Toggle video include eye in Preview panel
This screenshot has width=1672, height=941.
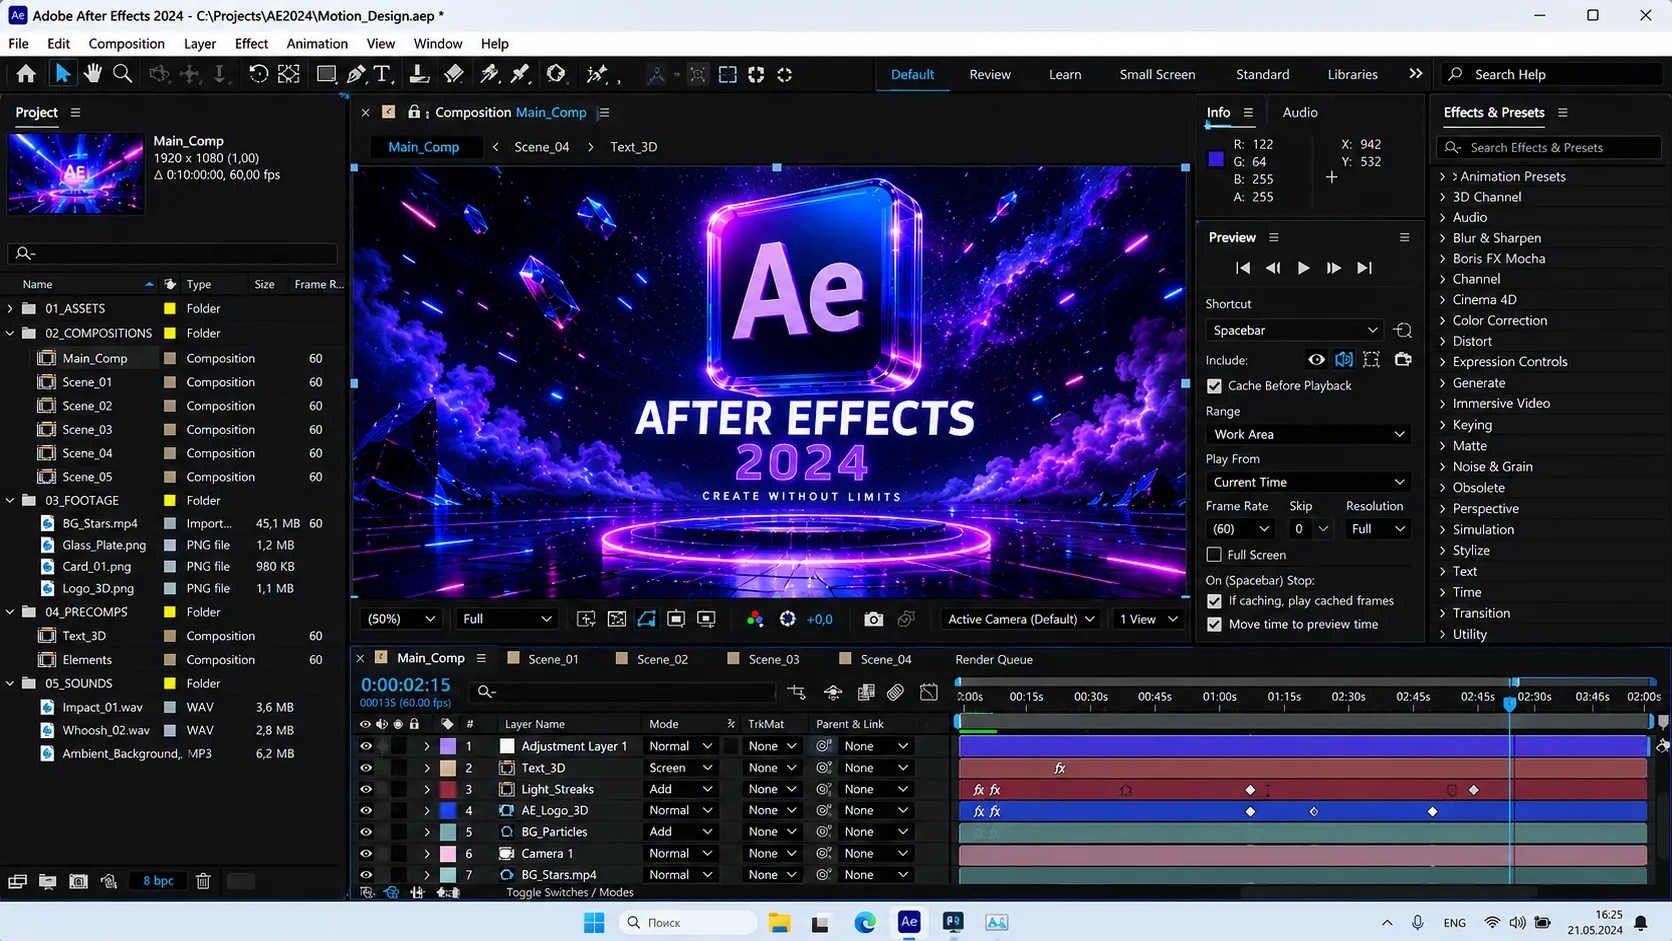1316,360
